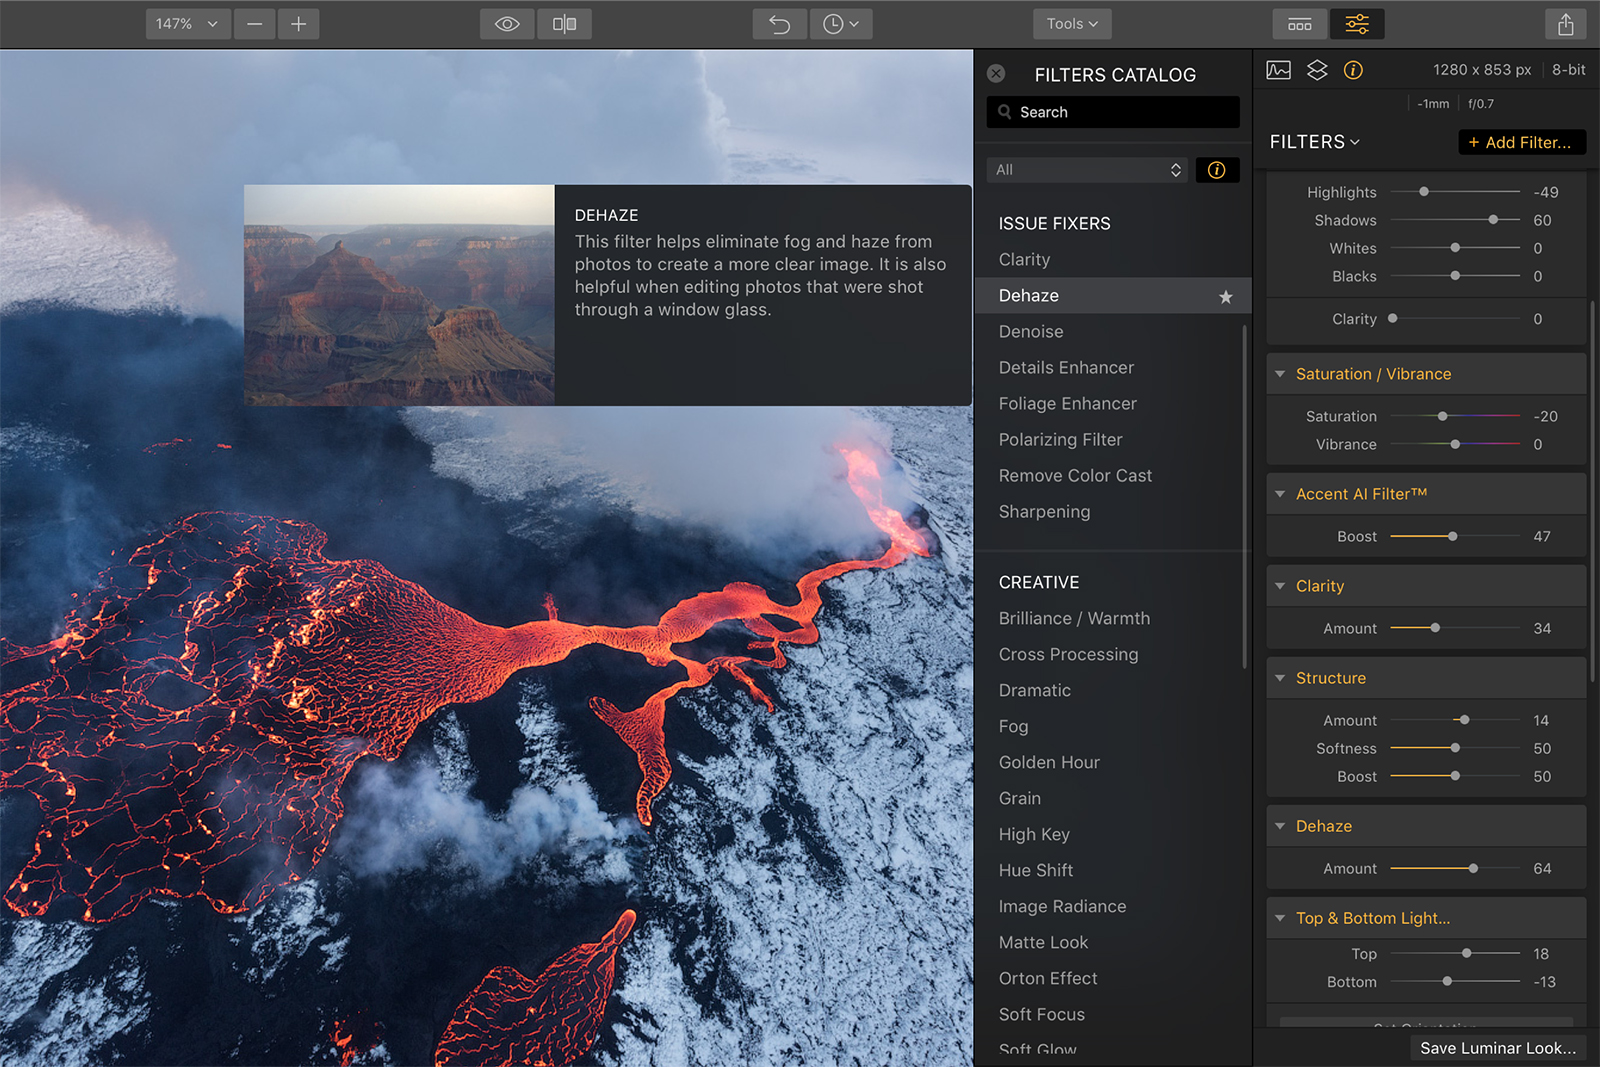Click Save Luminar Look button

pos(1497,1048)
